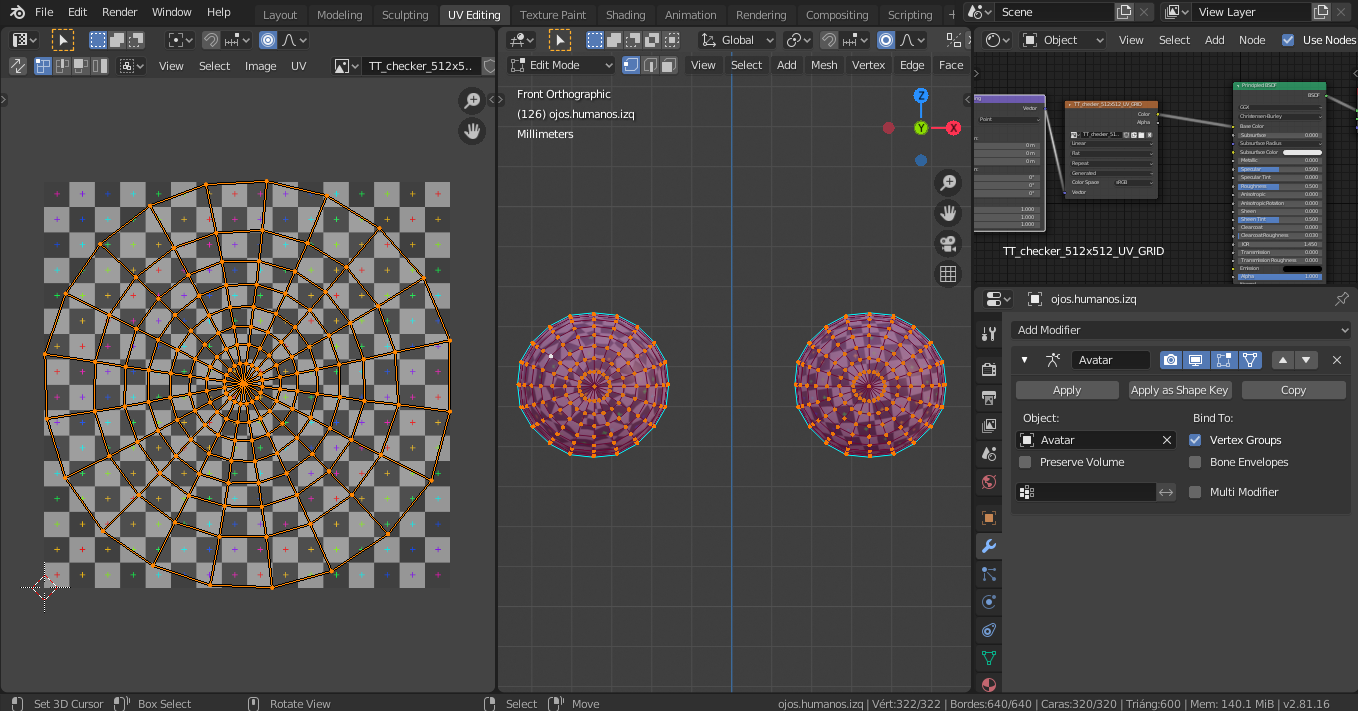Open the Object Data mesh properties tab
The width and height of the screenshot is (1358, 711).
tap(988, 658)
